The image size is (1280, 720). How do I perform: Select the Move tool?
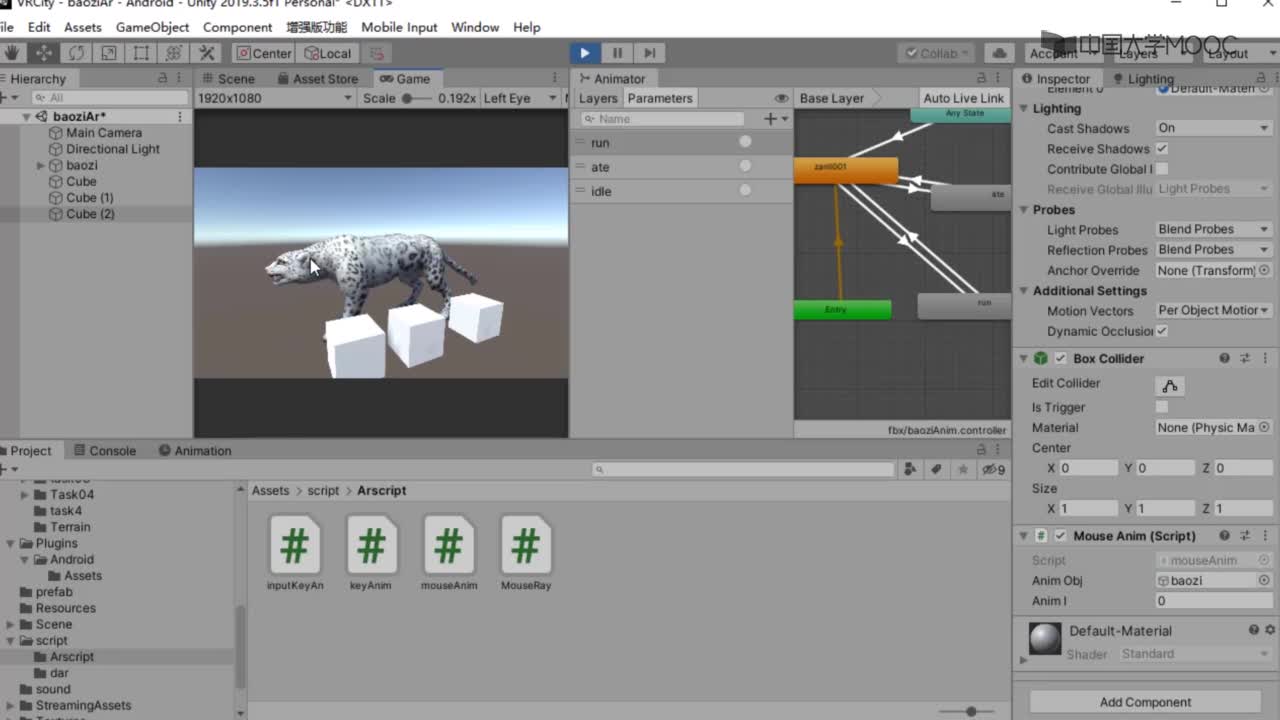[43, 53]
